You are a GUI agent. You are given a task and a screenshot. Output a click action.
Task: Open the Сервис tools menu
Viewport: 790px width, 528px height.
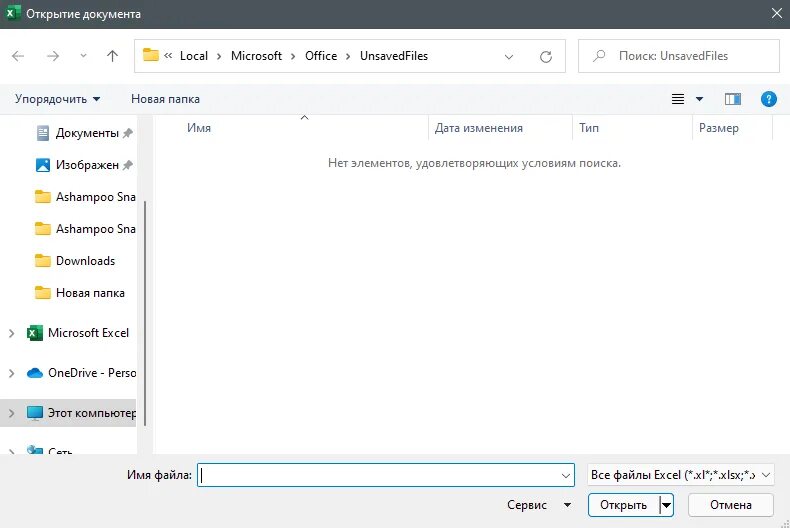pyautogui.click(x=539, y=505)
